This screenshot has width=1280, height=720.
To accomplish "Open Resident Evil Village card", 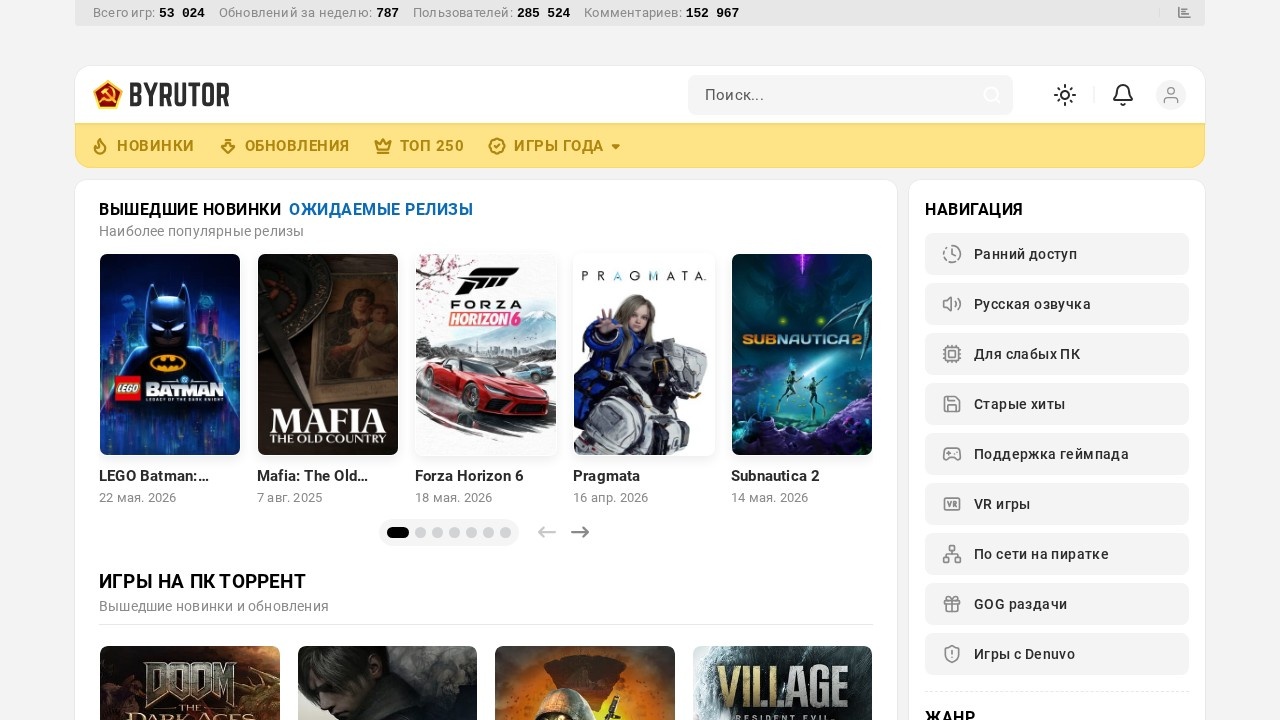I will click(x=782, y=683).
